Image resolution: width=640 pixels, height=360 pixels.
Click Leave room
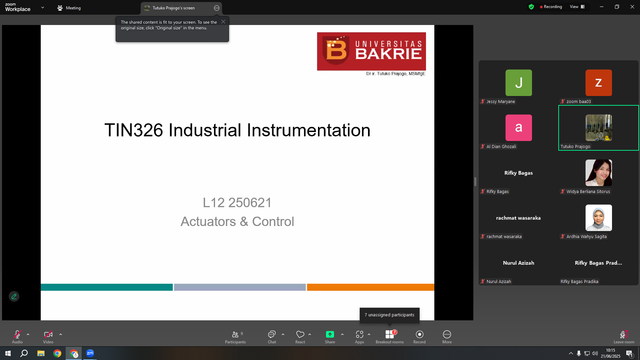pyautogui.click(x=624, y=336)
